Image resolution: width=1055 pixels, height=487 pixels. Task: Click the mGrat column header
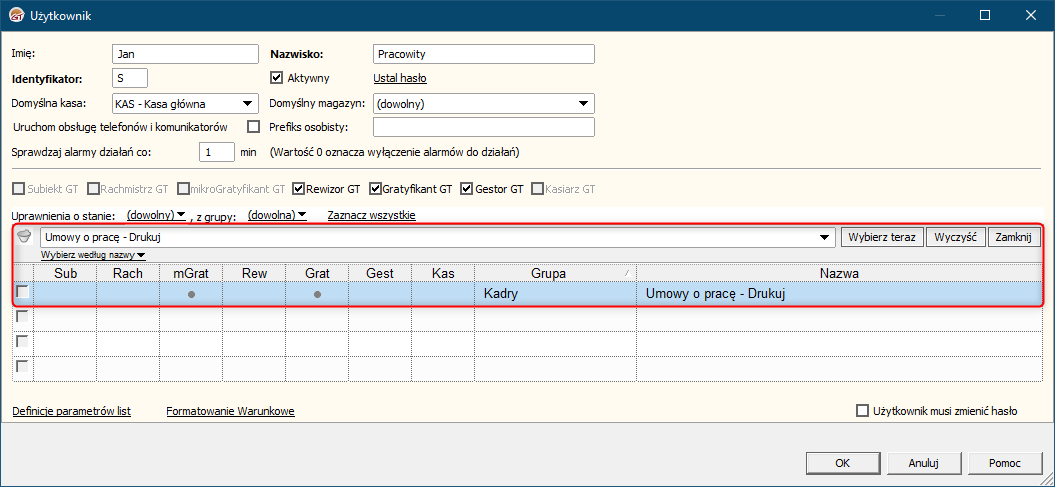coord(191,273)
